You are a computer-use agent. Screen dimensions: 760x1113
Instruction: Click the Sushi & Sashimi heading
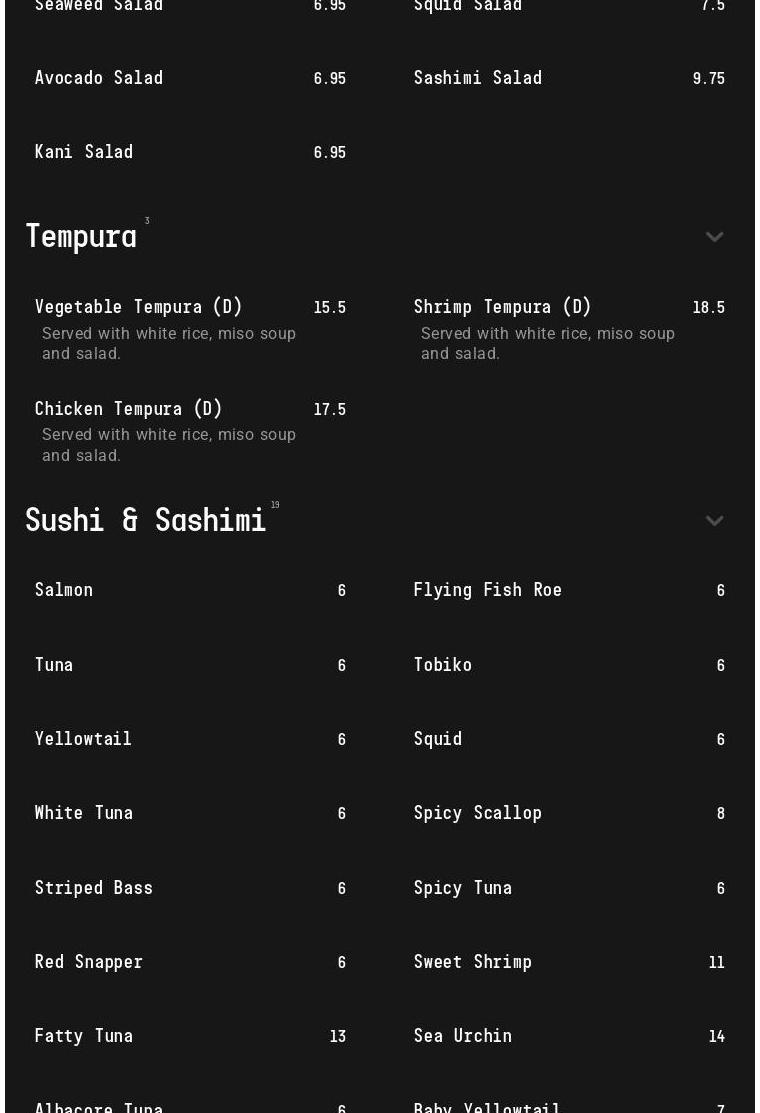click(146, 521)
